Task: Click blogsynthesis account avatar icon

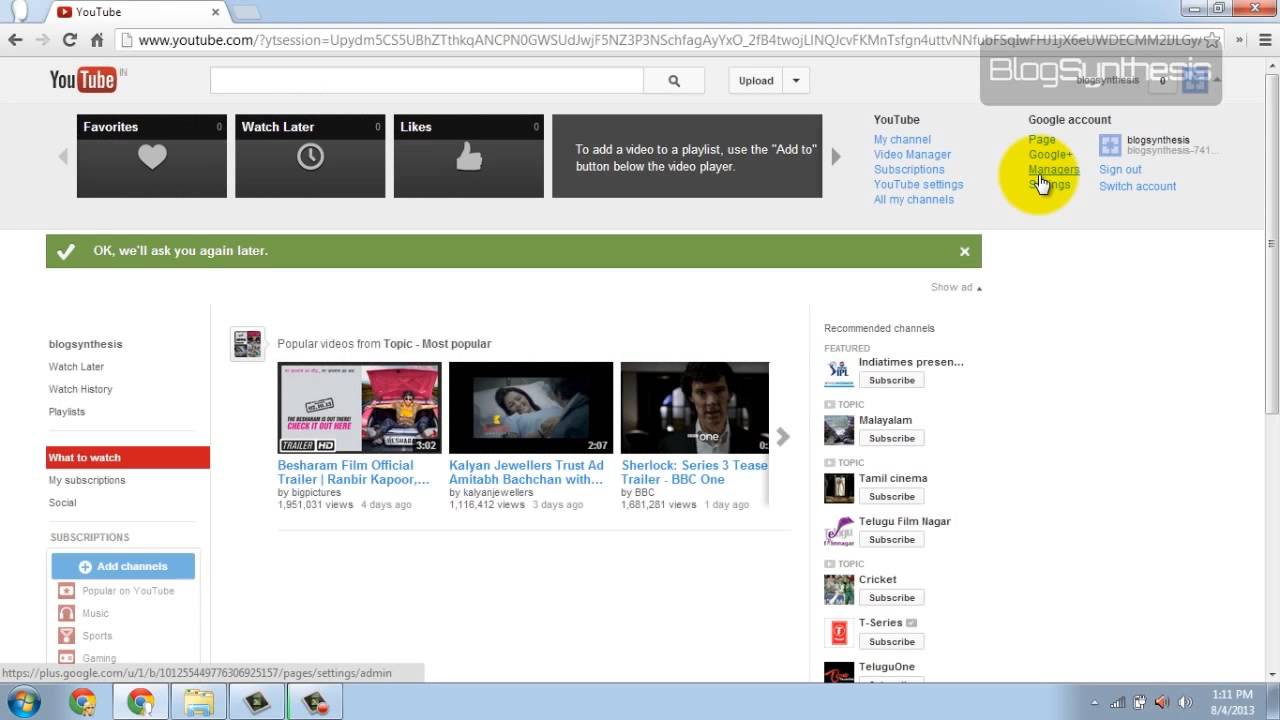Action: click(1110, 145)
